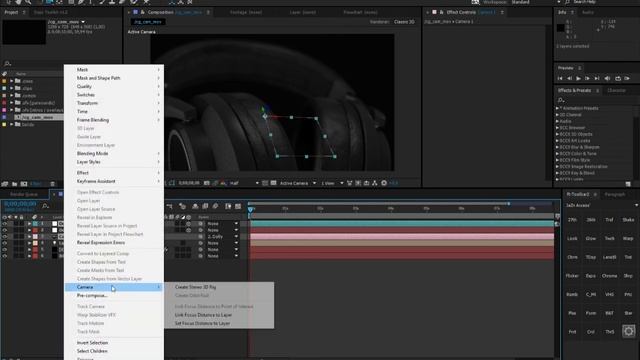Choose Reveal Expression Errors
Viewport: 640px width, 360px height.
101,242
